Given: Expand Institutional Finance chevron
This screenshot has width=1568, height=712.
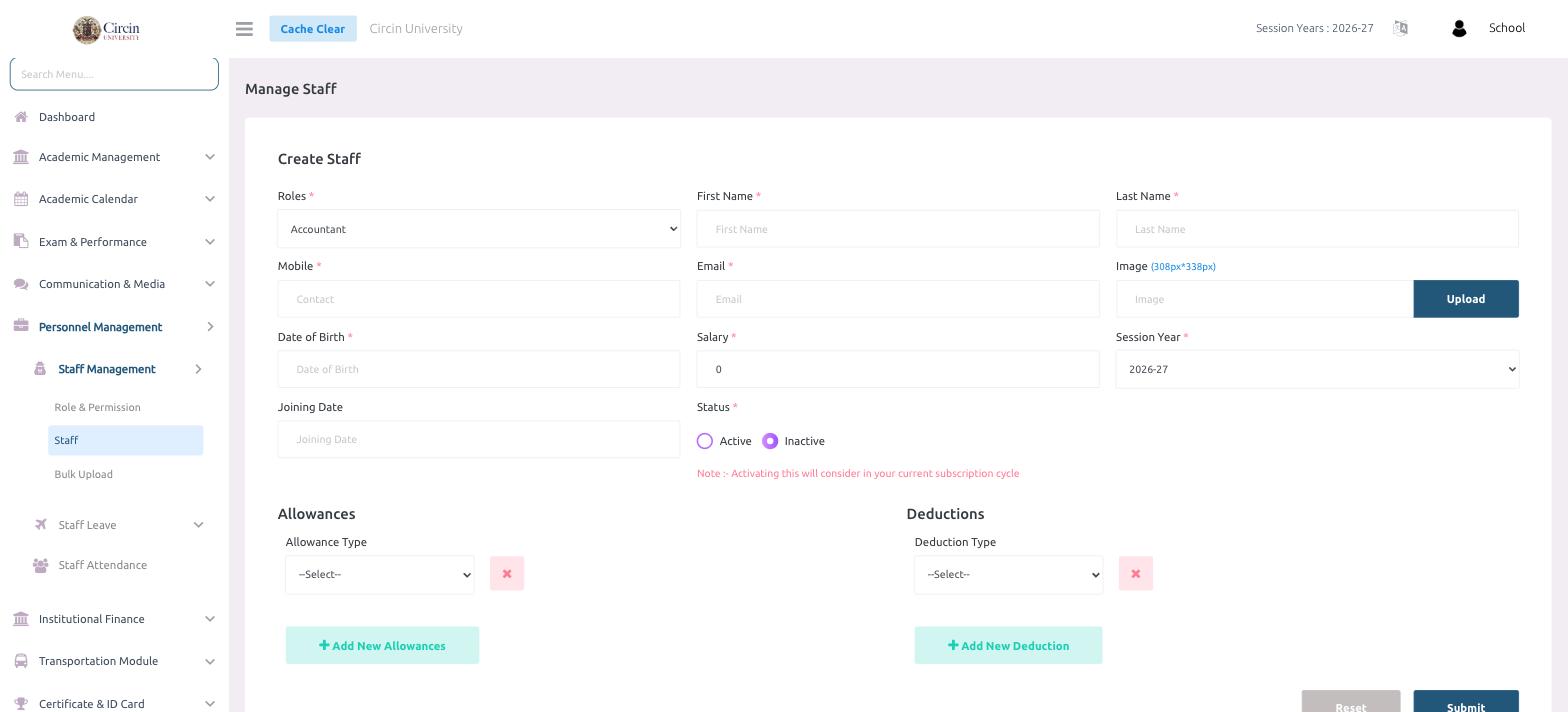Looking at the screenshot, I should point(210,619).
